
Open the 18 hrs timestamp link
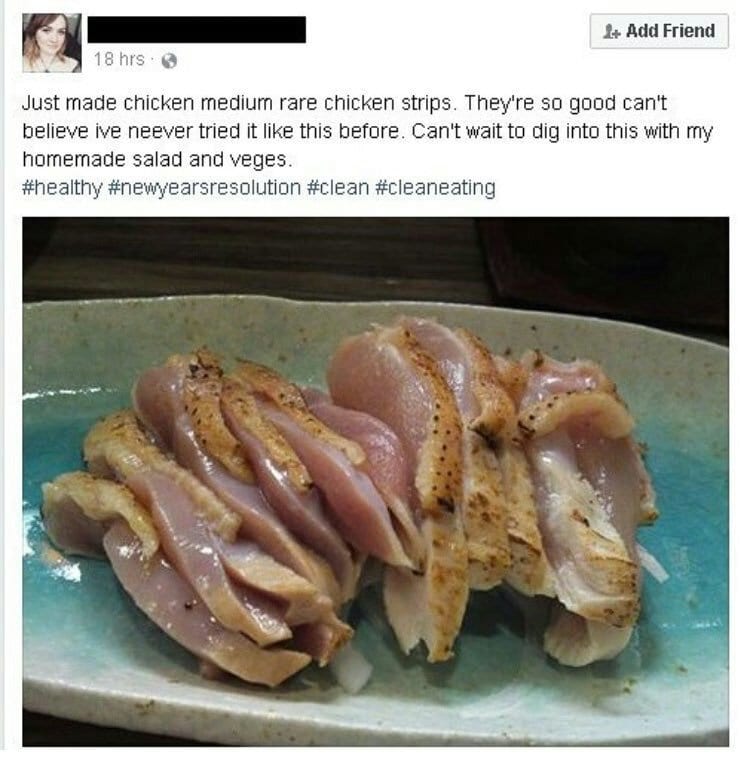pyautogui.click(x=119, y=59)
